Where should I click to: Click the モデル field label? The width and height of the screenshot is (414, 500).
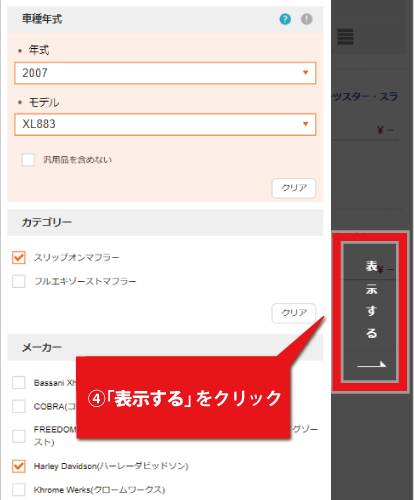coord(44,102)
